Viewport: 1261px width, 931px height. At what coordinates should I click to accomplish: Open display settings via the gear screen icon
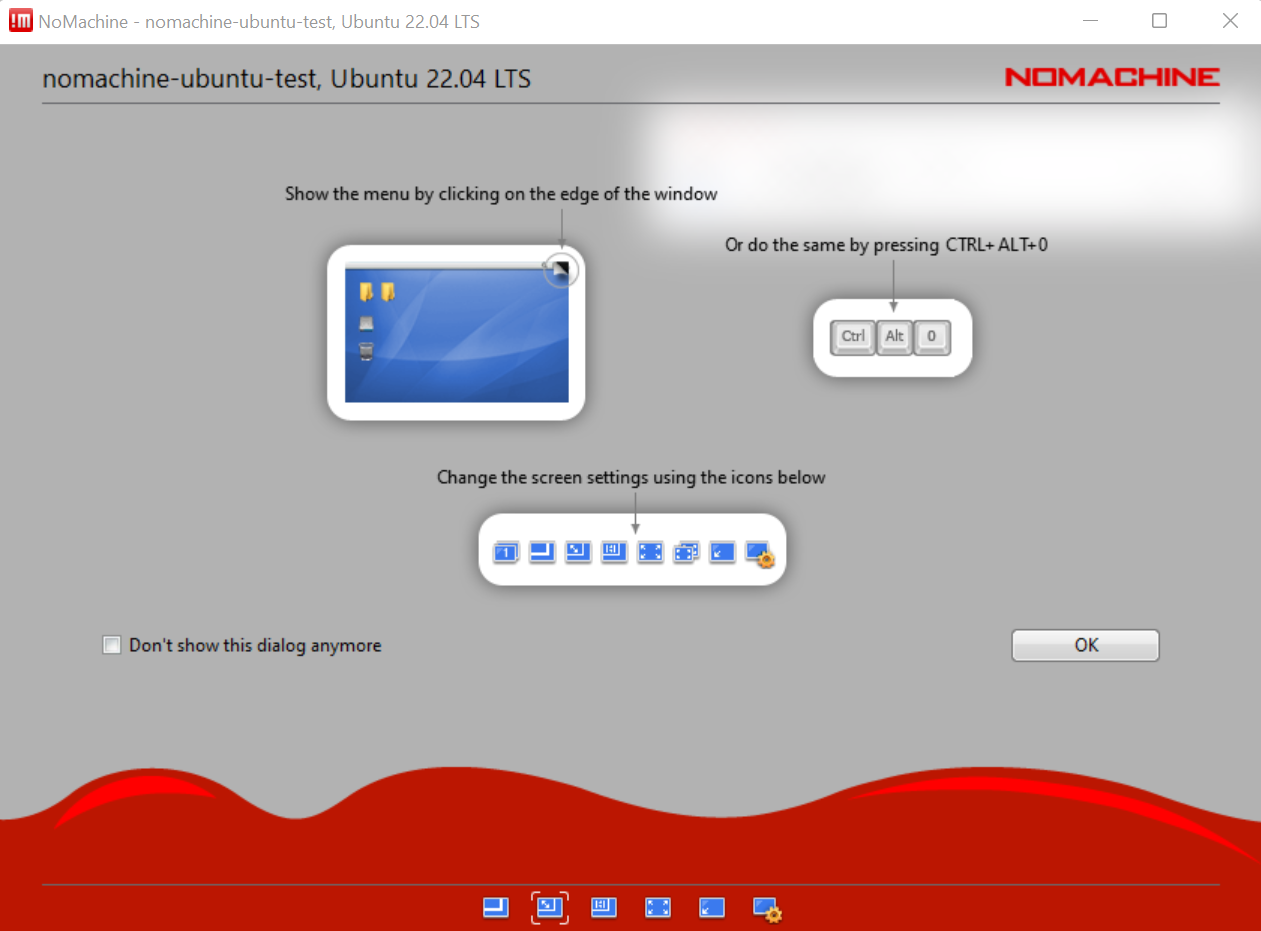pyautogui.click(x=767, y=908)
